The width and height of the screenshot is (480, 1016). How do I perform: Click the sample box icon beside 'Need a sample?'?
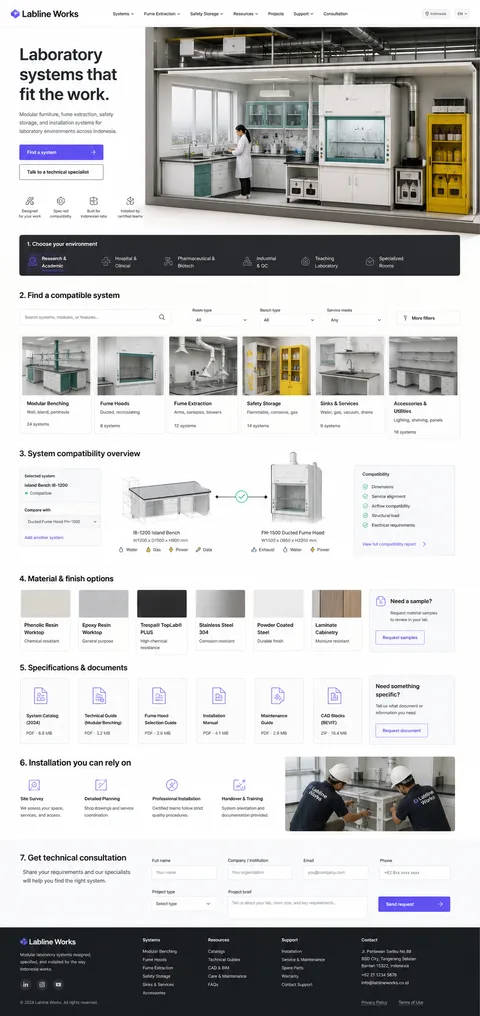click(x=382, y=601)
